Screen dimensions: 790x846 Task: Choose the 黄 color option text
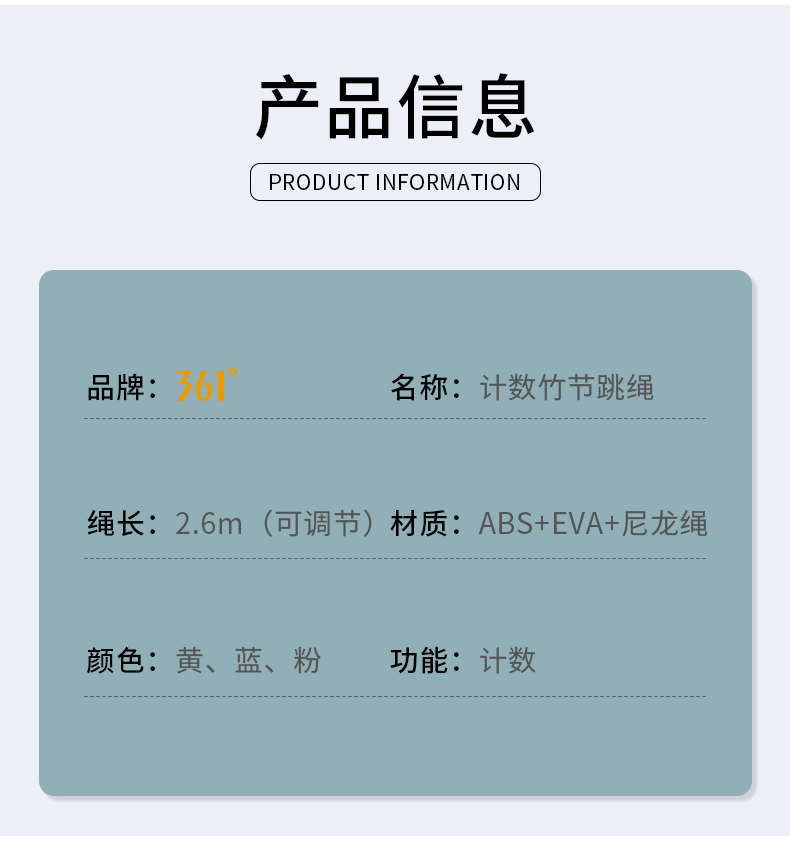pos(189,660)
